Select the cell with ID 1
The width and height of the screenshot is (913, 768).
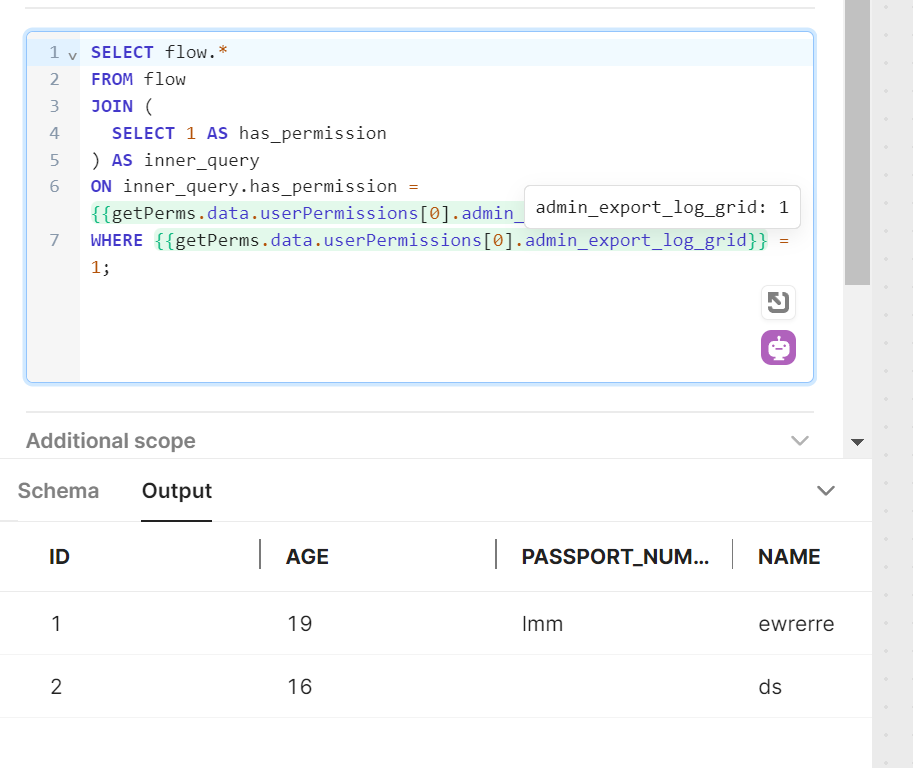coord(56,624)
